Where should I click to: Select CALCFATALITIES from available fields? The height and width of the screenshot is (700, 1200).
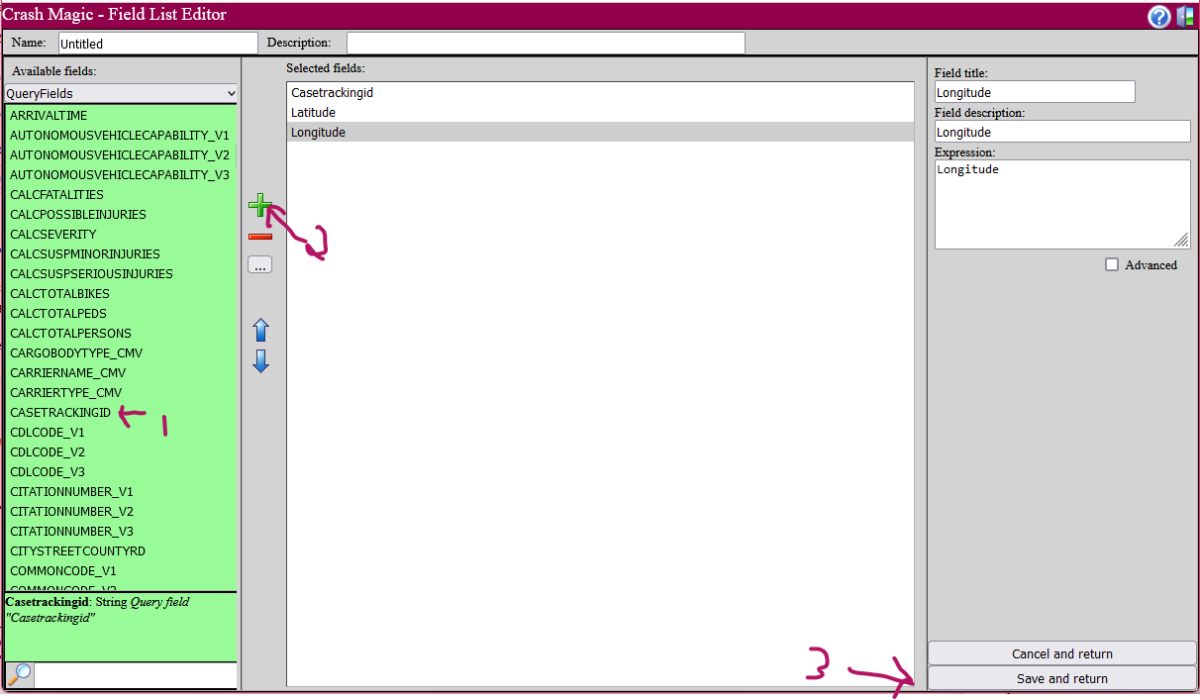click(x=55, y=194)
